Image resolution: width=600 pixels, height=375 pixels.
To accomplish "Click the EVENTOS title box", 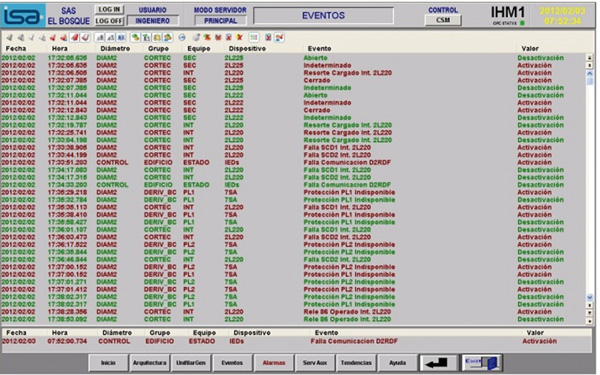I will pyautogui.click(x=323, y=16).
